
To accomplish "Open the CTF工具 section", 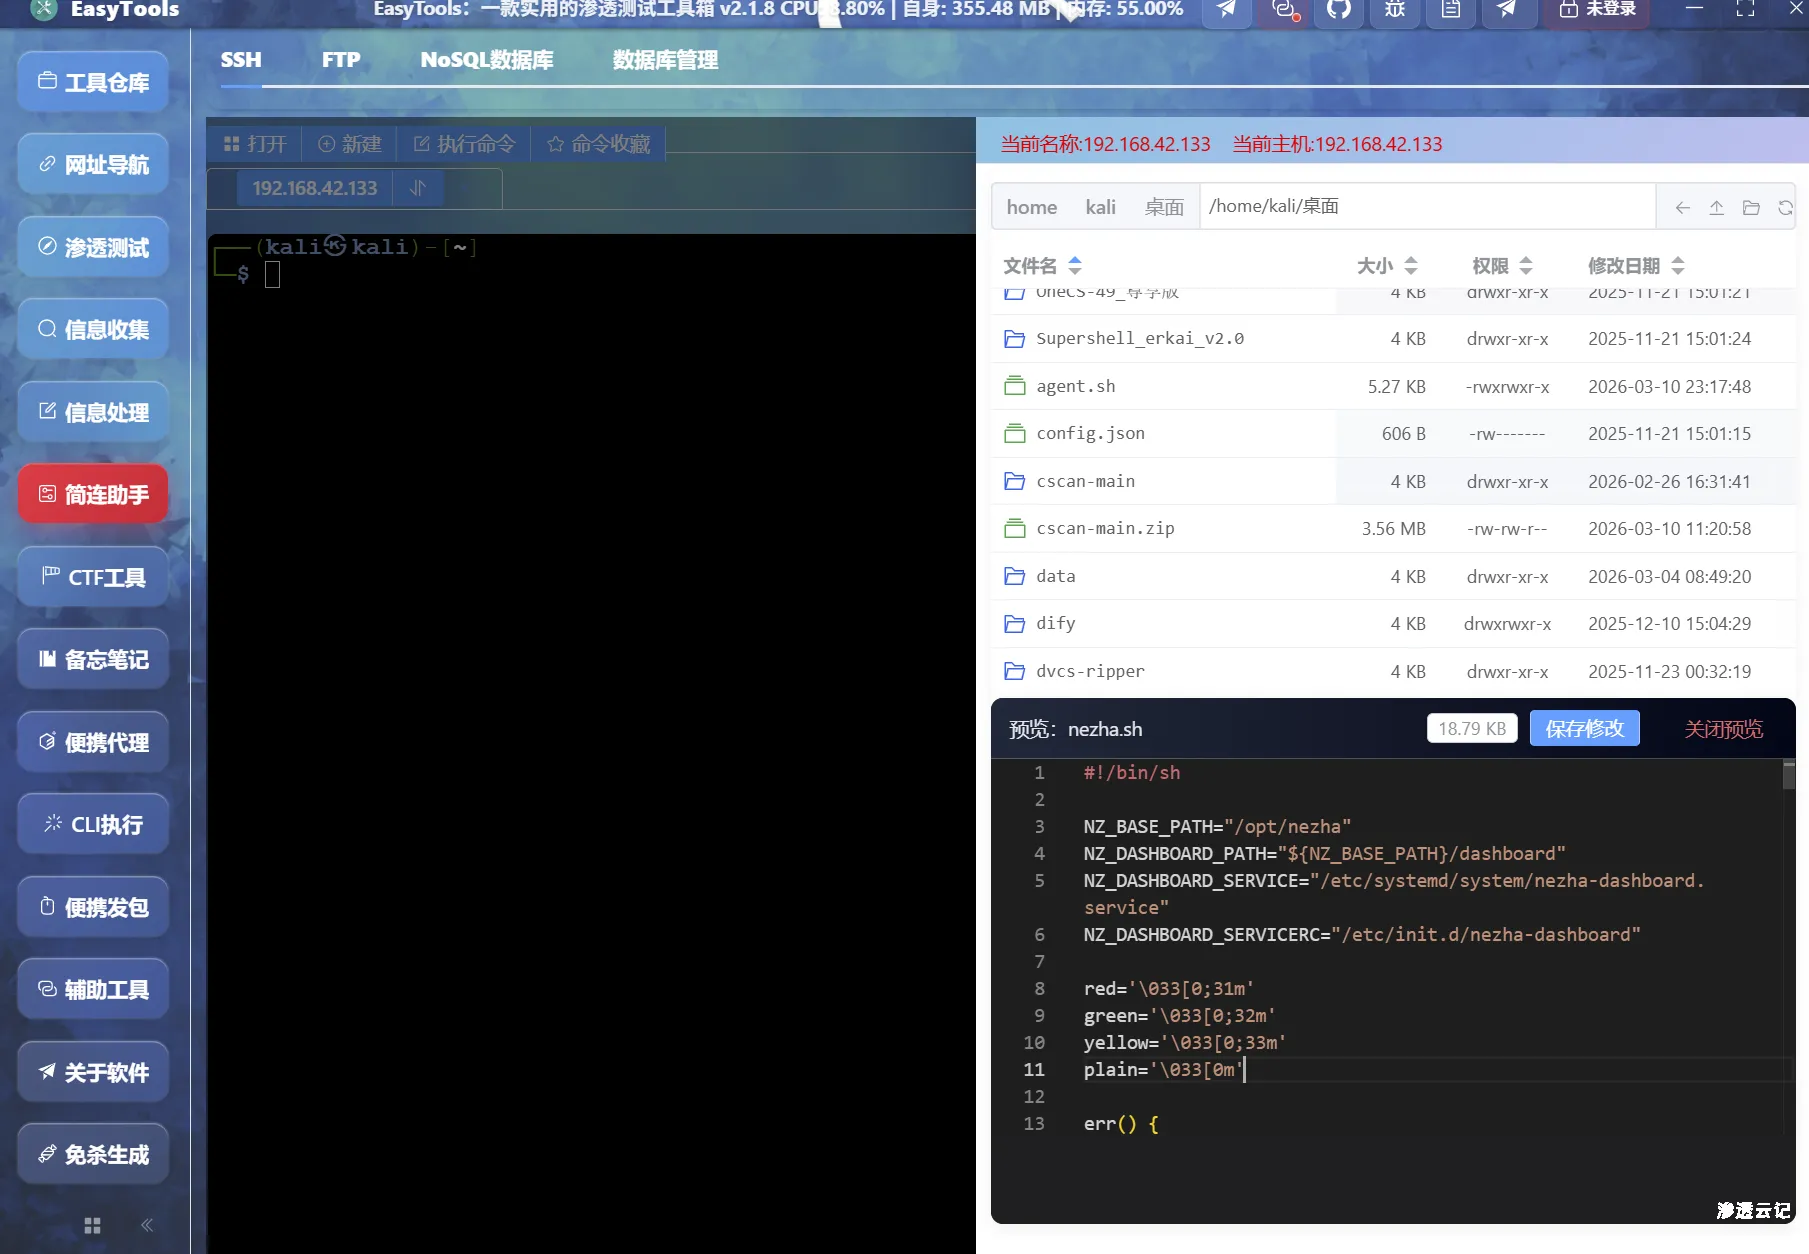I will tap(92, 577).
